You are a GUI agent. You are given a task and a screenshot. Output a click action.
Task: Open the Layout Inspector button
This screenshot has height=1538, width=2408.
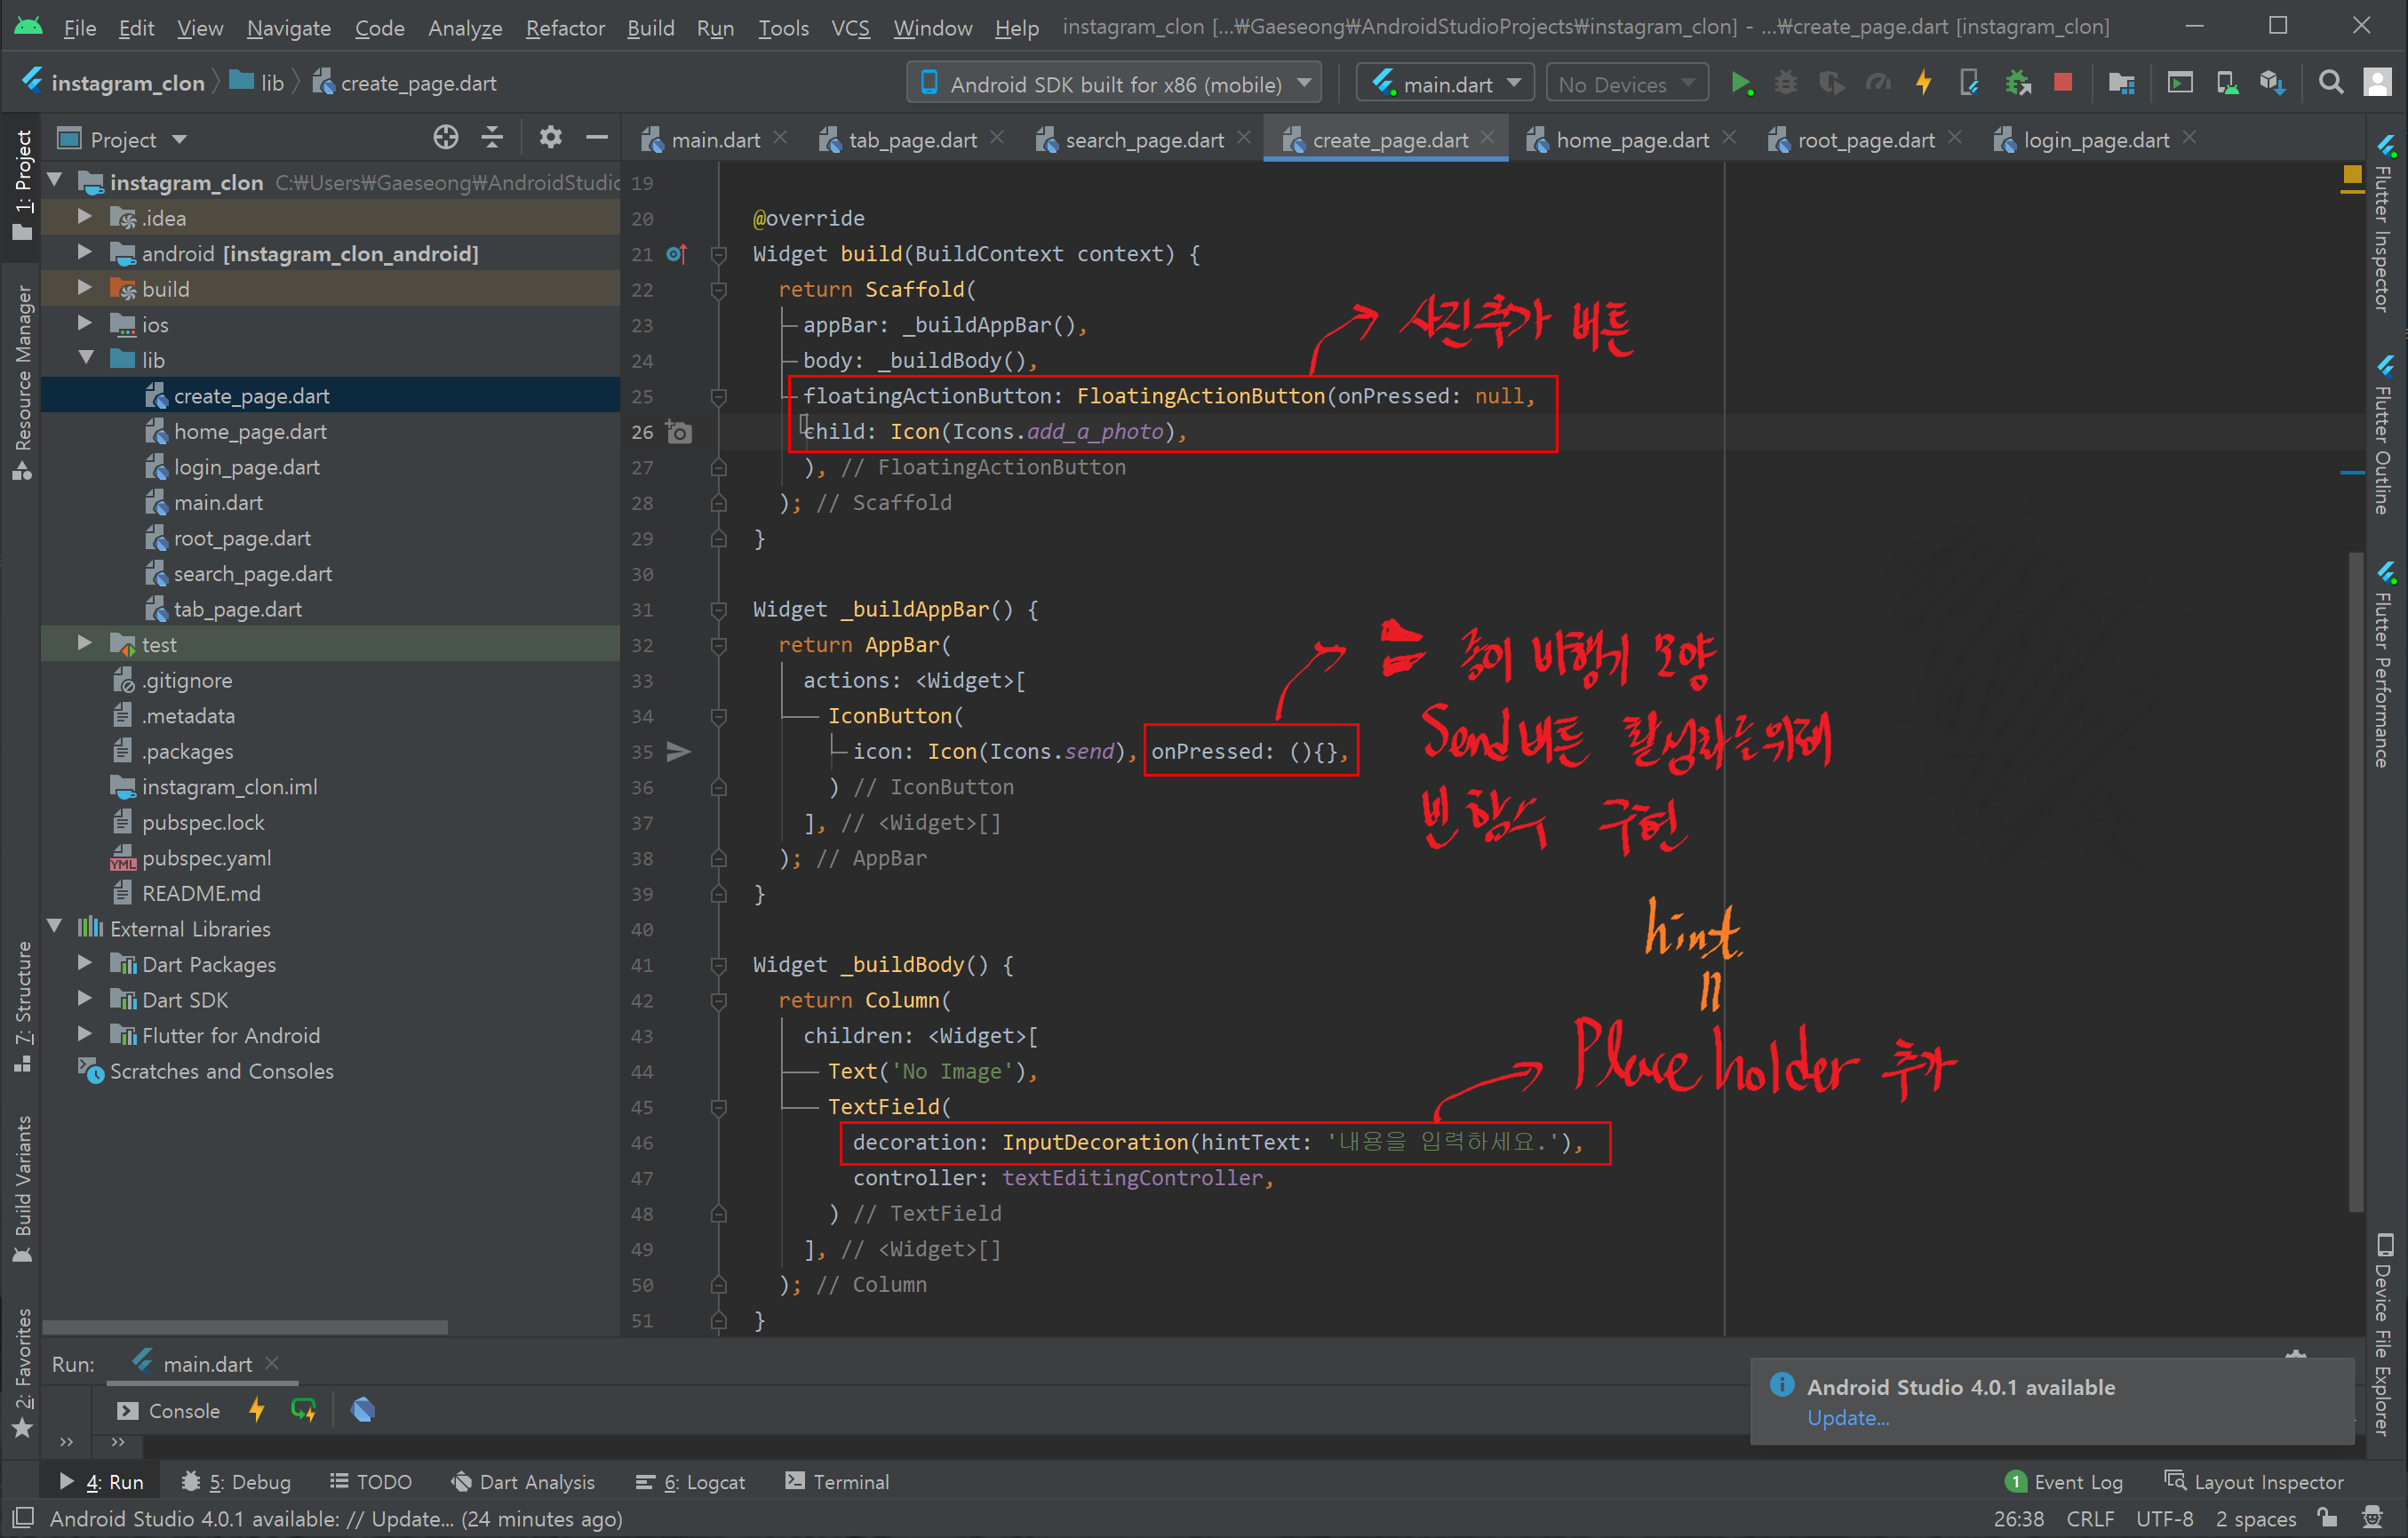[x=2254, y=1482]
